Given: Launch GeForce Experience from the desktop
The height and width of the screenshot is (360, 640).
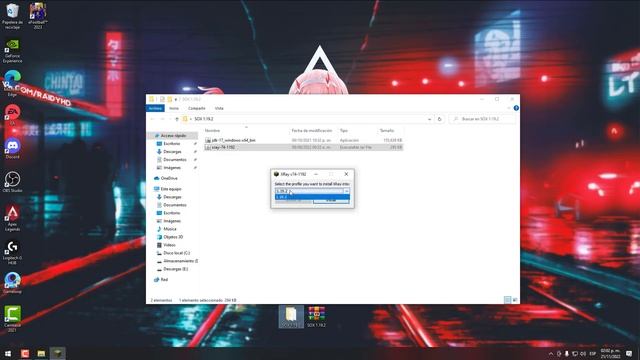Looking at the screenshot, I should click(x=12, y=51).
